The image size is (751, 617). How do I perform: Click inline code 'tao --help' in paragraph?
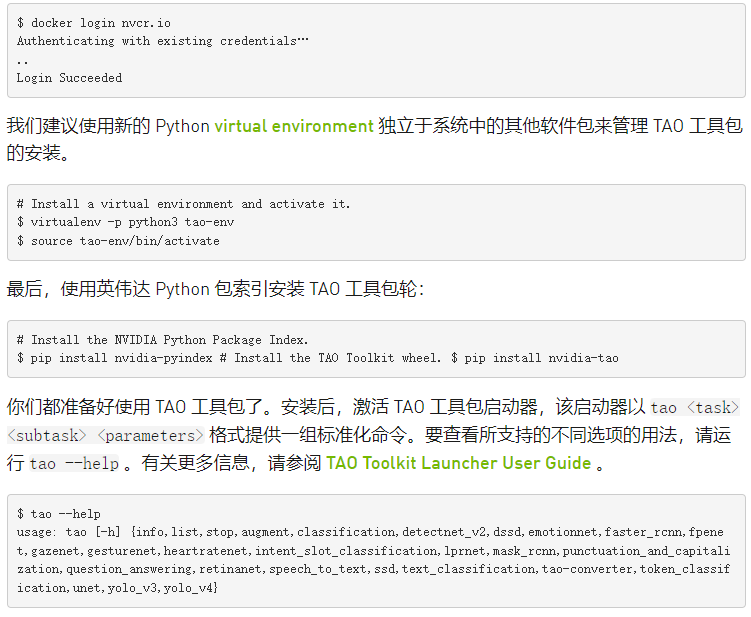74,463
